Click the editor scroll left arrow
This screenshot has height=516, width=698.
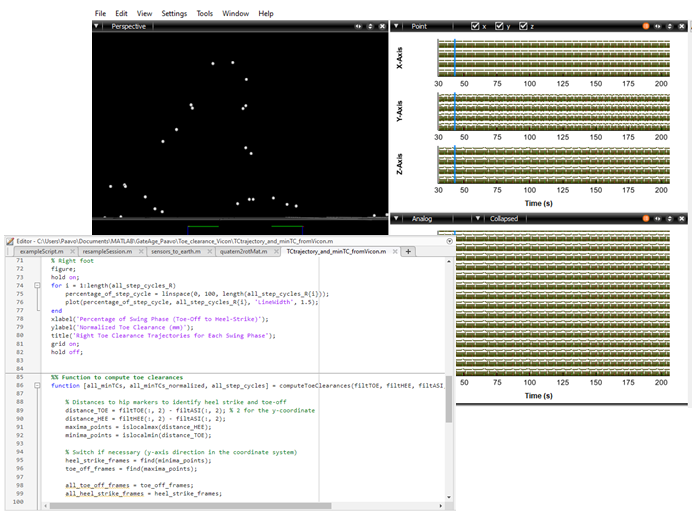coord(46,506)
